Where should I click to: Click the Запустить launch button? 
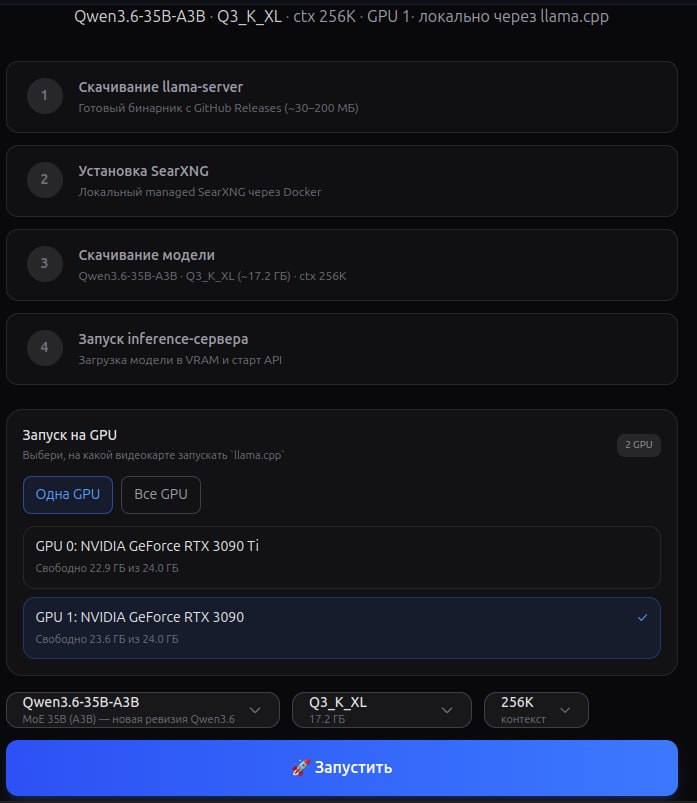pyautogui.click(x=342, y=768)
